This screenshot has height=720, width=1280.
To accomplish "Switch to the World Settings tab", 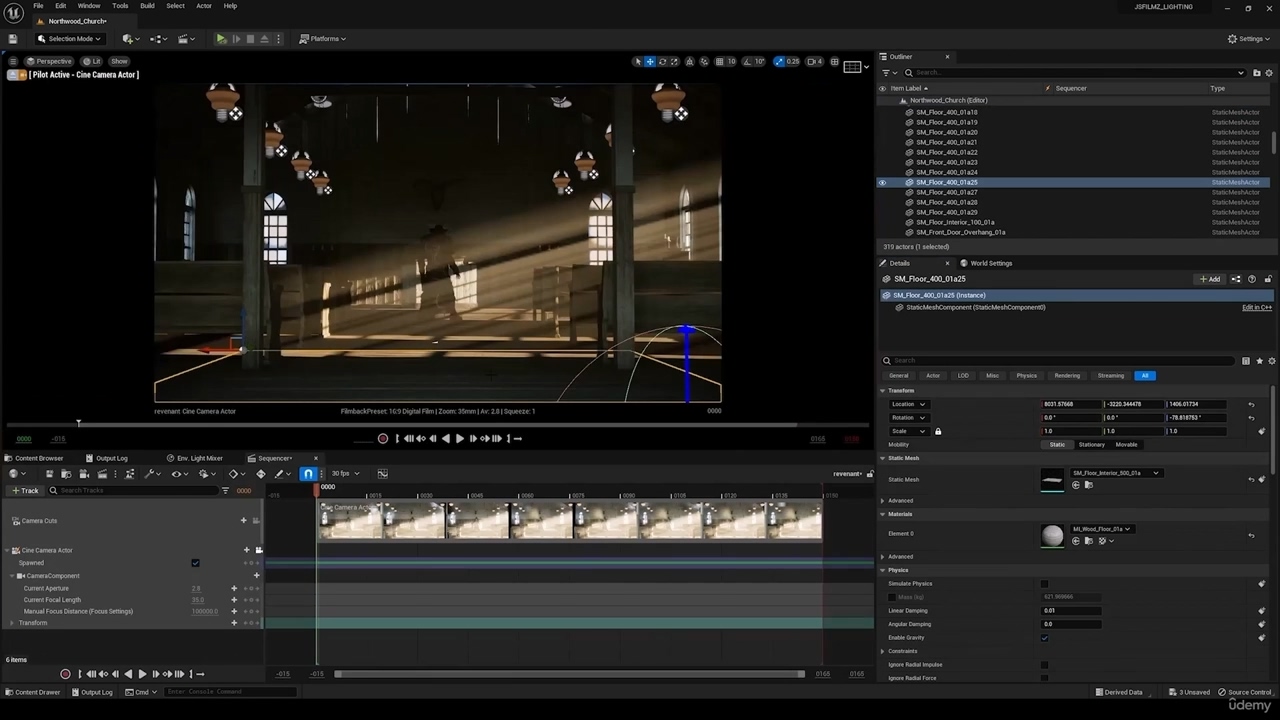I will click(x=986, y=264).
